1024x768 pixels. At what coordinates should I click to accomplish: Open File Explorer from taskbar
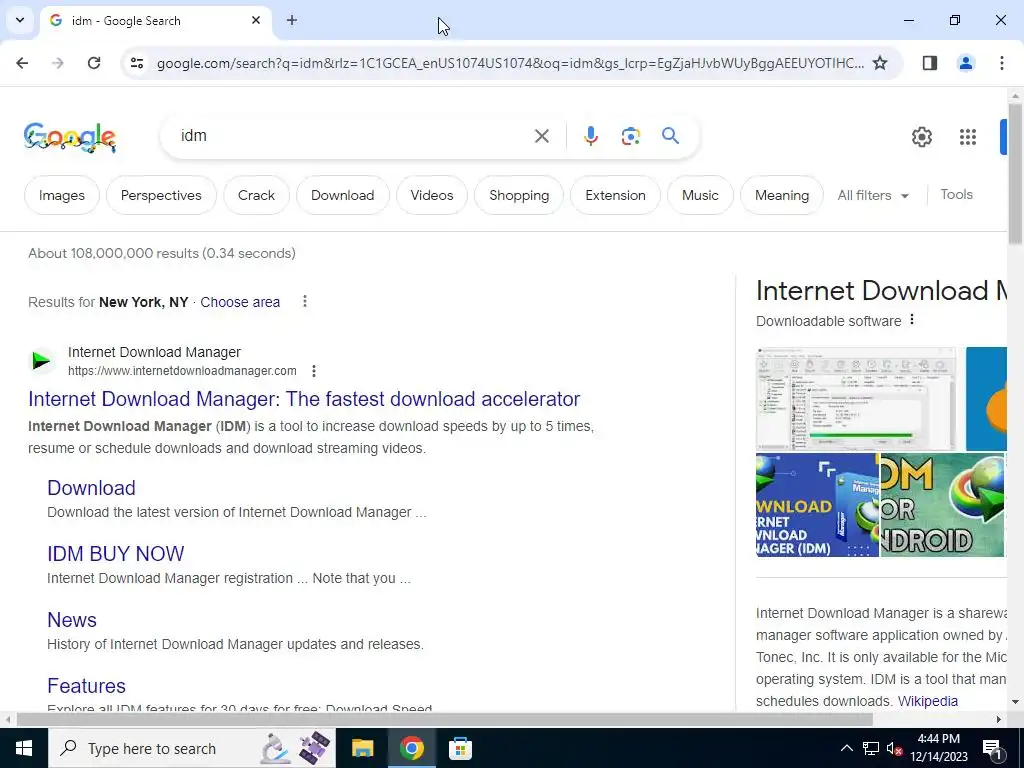point(362,748)
